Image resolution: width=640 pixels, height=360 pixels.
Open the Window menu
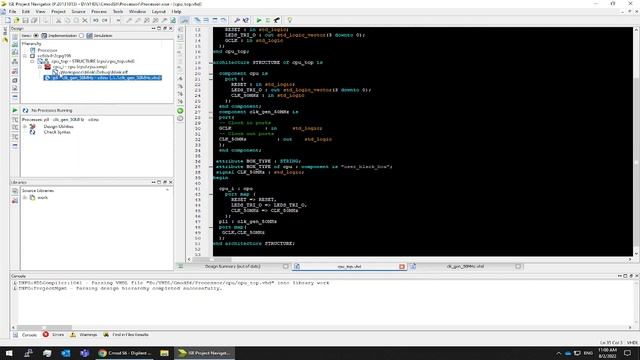click(137, 12)
